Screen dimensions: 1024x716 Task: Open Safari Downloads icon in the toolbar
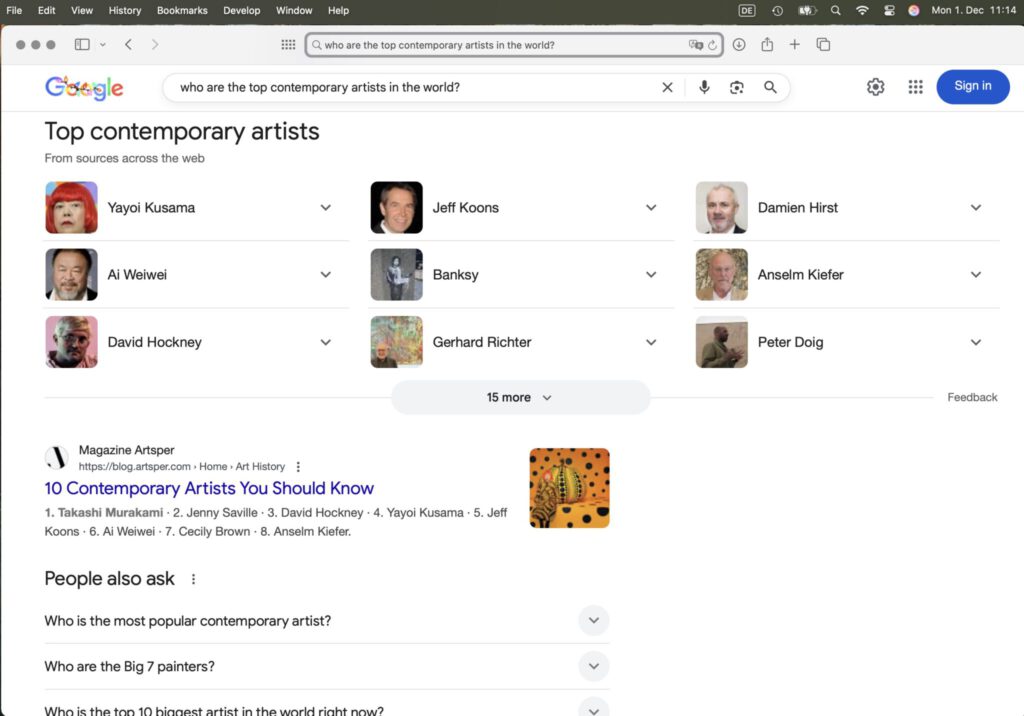(738, 44)
